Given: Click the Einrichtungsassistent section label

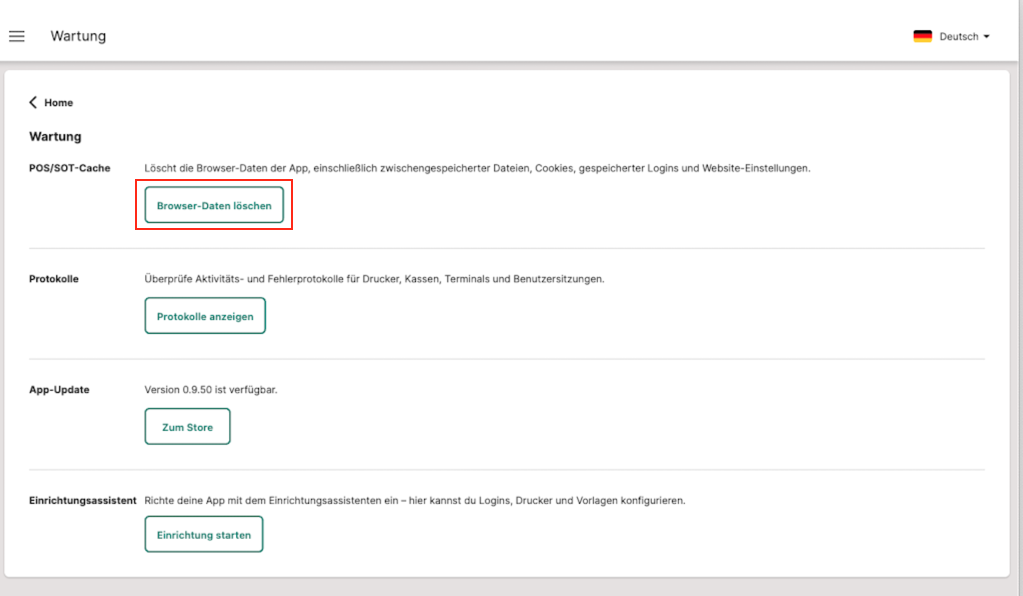Looking at the screenshot, I should coord(82,500).
